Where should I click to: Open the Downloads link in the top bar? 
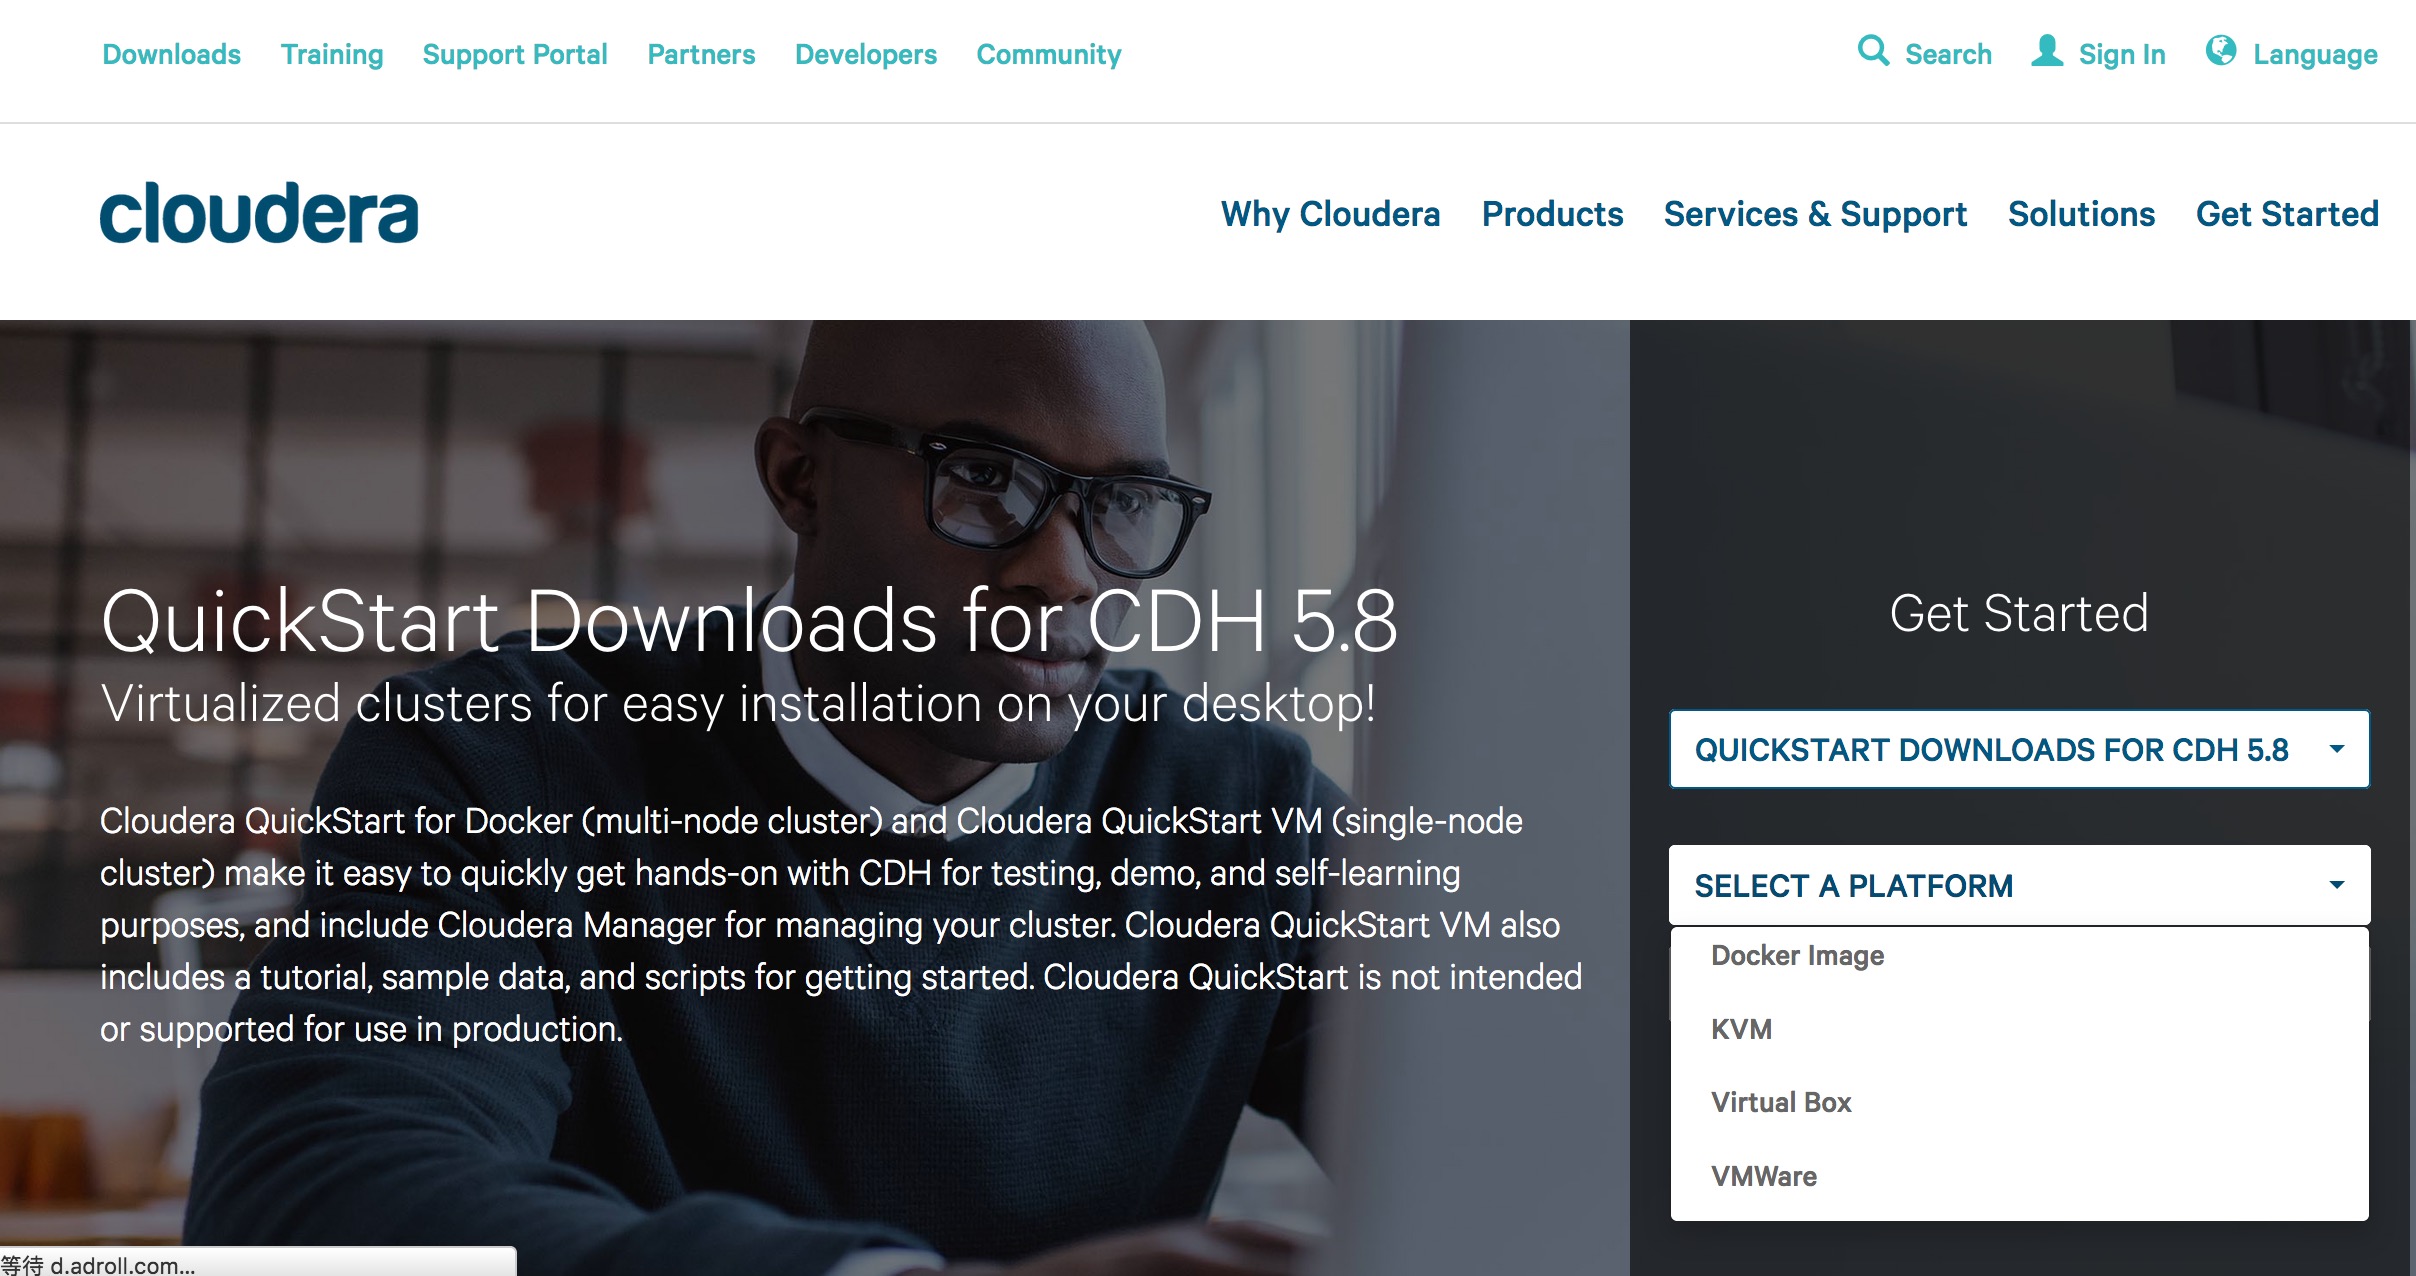[x=171, y=54]
